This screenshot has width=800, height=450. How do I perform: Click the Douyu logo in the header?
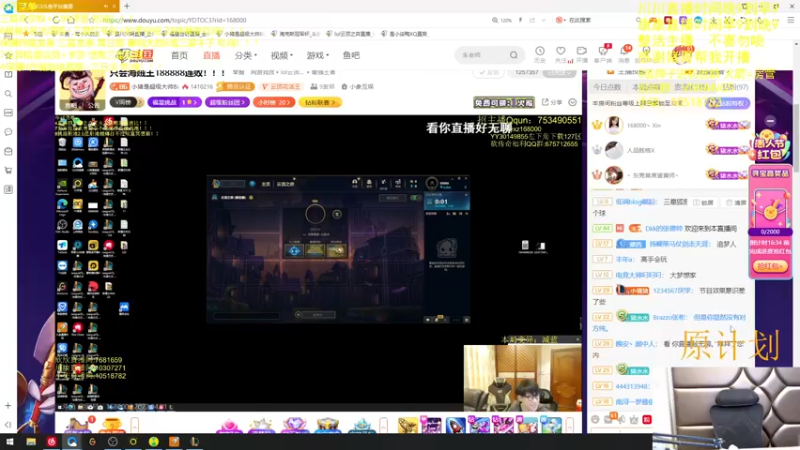point(135,55)
